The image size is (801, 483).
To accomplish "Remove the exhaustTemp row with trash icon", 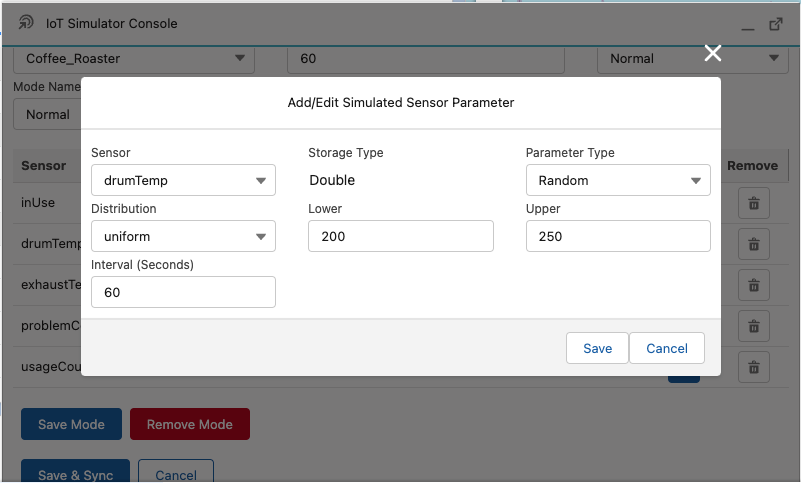I will click(x=753, y=285).
